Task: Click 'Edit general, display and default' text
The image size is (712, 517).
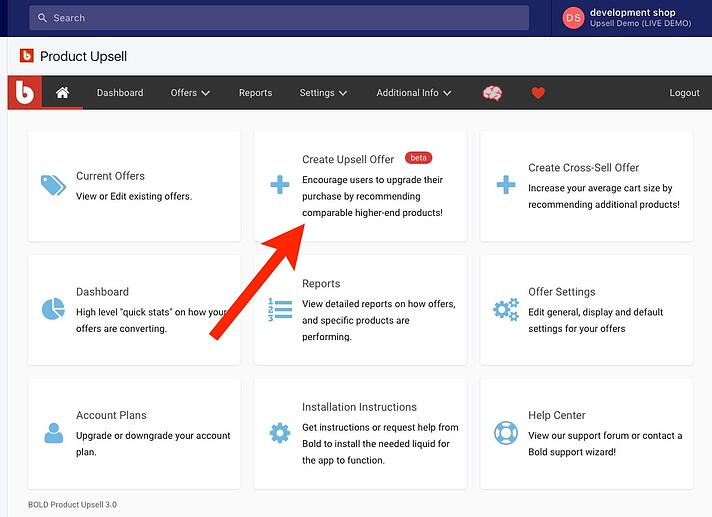Action: [595, 312]
